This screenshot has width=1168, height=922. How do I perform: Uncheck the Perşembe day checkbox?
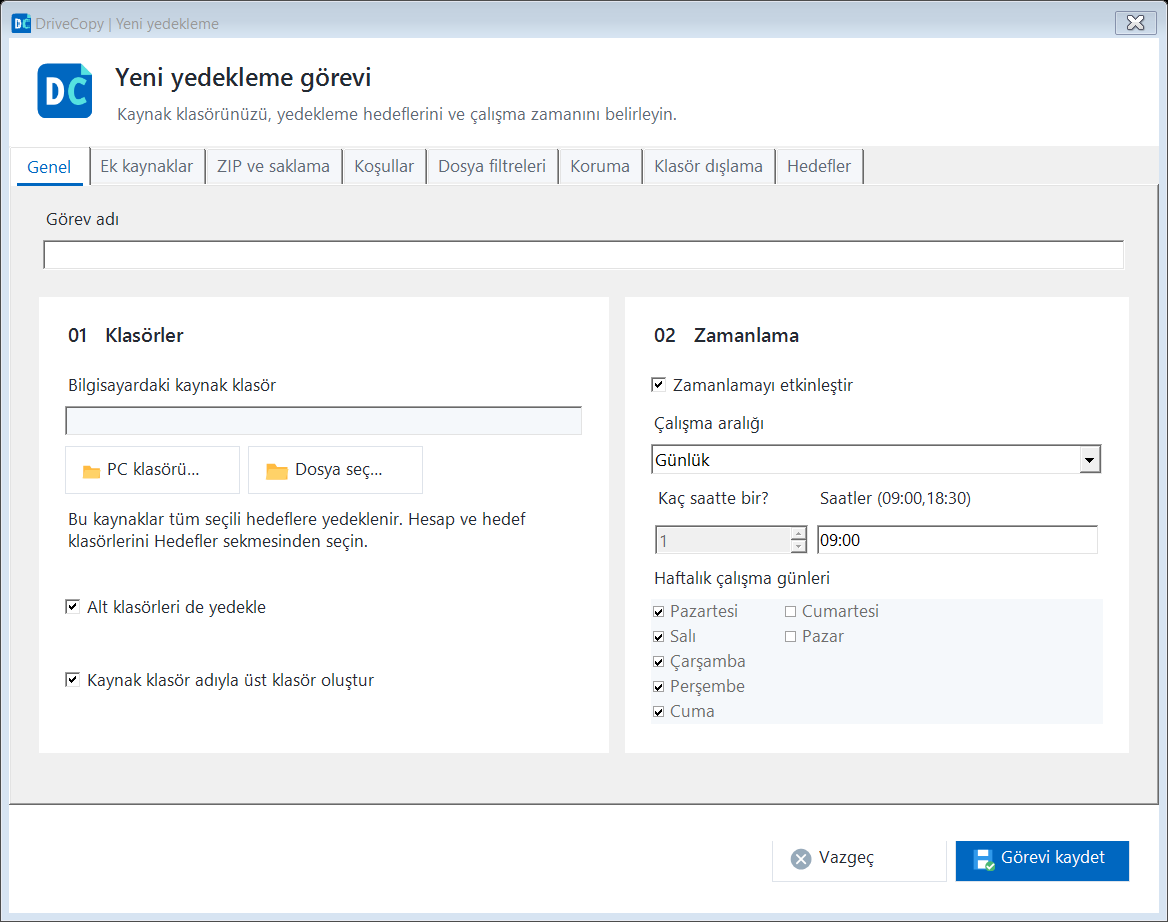click(658, 687)
